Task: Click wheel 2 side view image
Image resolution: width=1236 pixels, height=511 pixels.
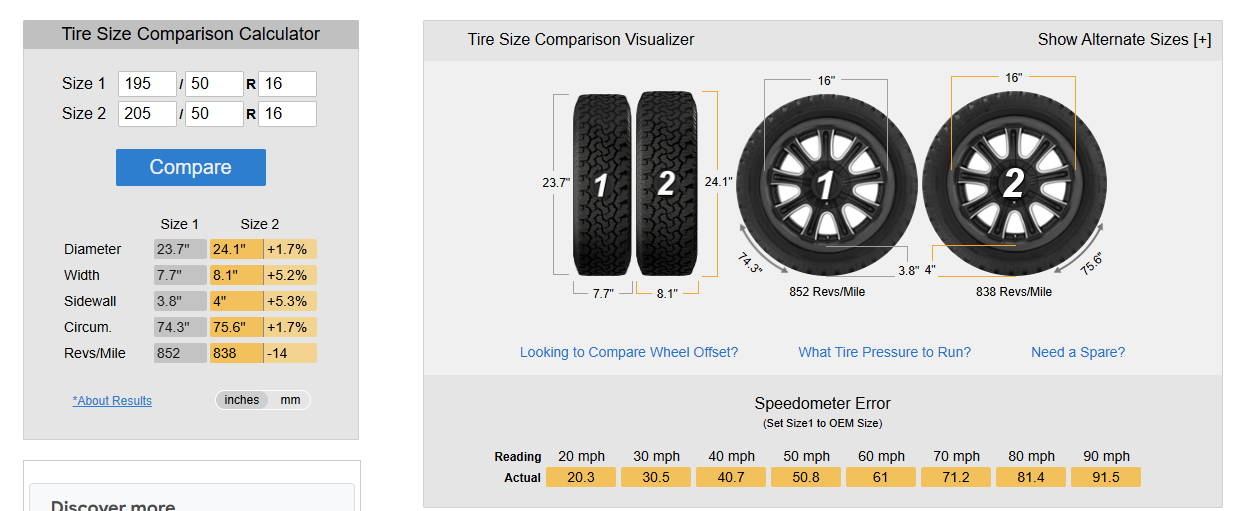Action: (1013, 182)
